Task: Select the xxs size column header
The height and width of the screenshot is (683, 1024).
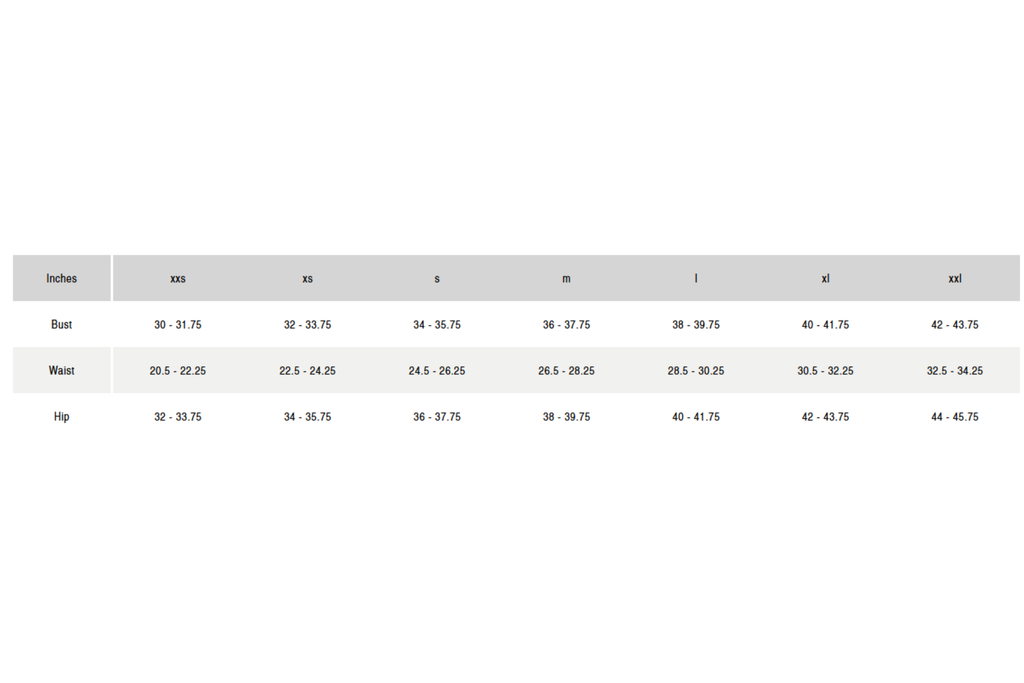Action: coord(178,279)
